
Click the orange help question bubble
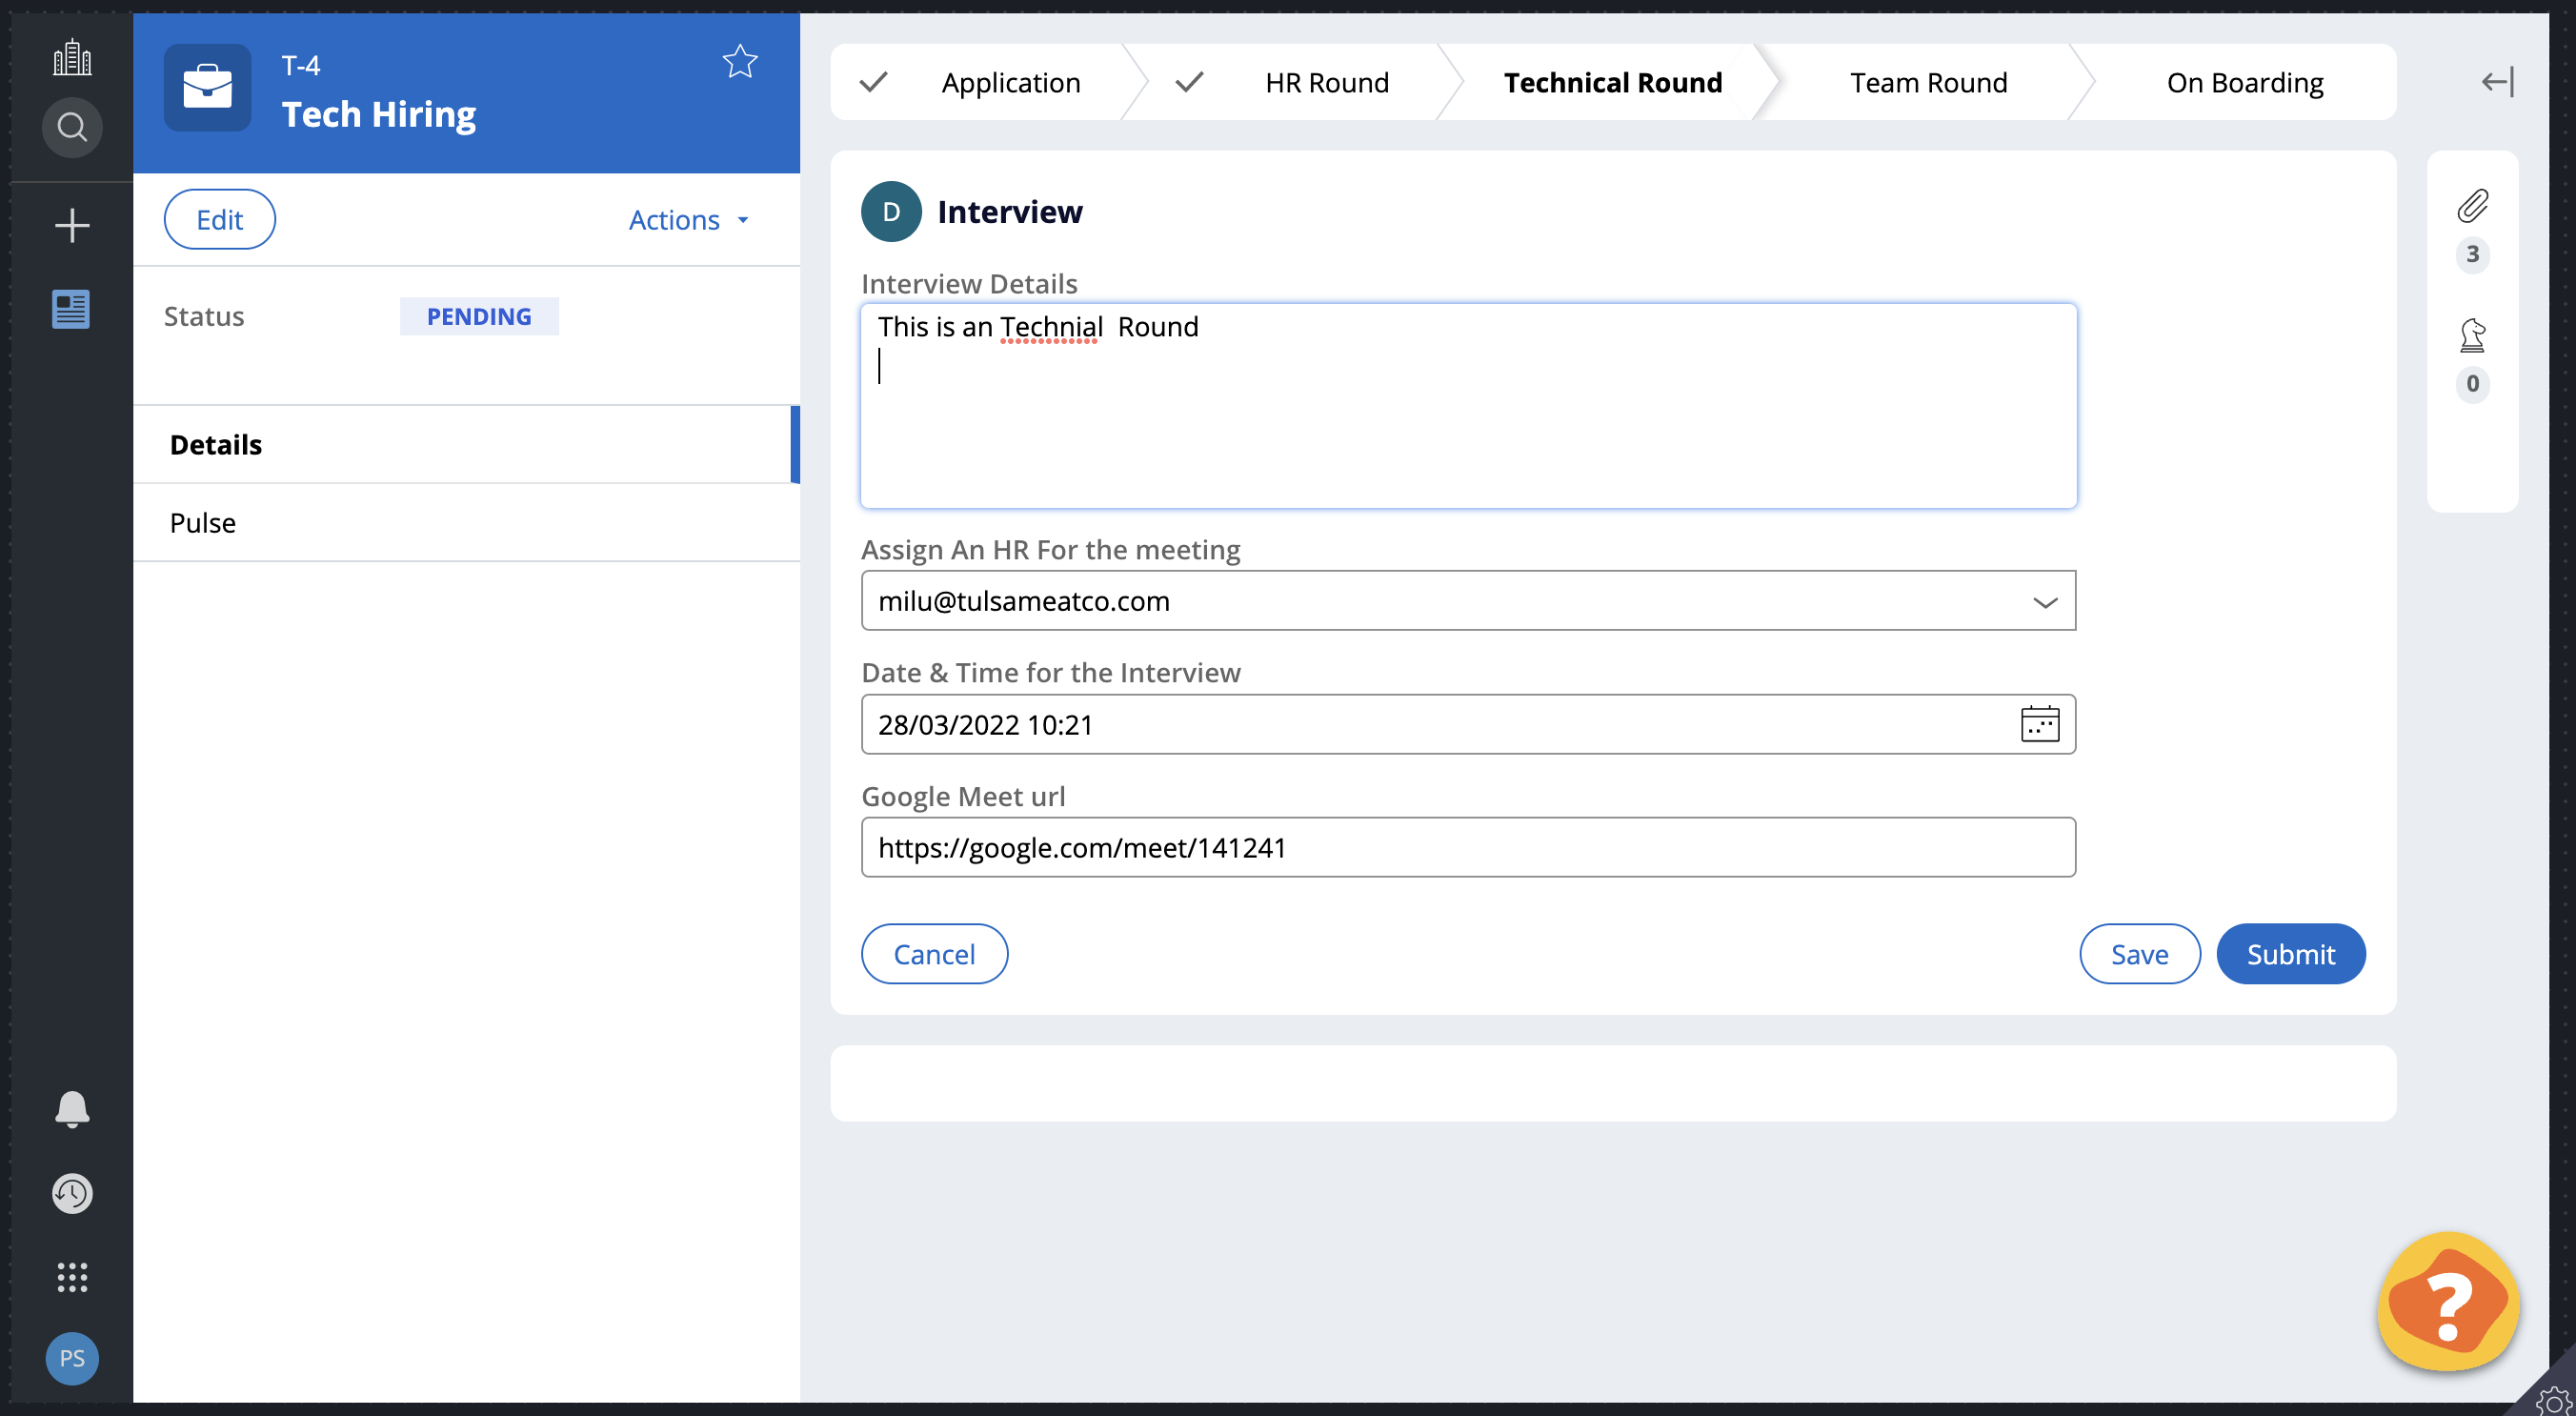[x=2447, y=1302]
